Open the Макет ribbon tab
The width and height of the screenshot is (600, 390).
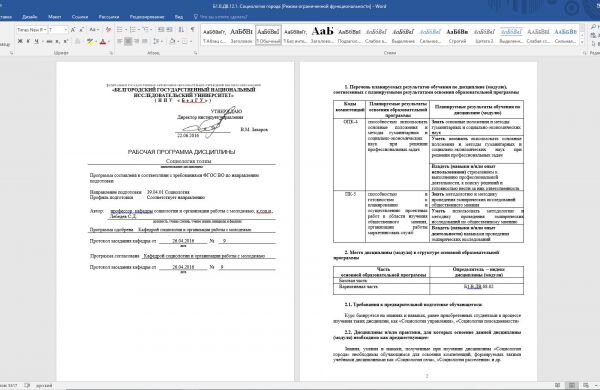coord(55,17)
